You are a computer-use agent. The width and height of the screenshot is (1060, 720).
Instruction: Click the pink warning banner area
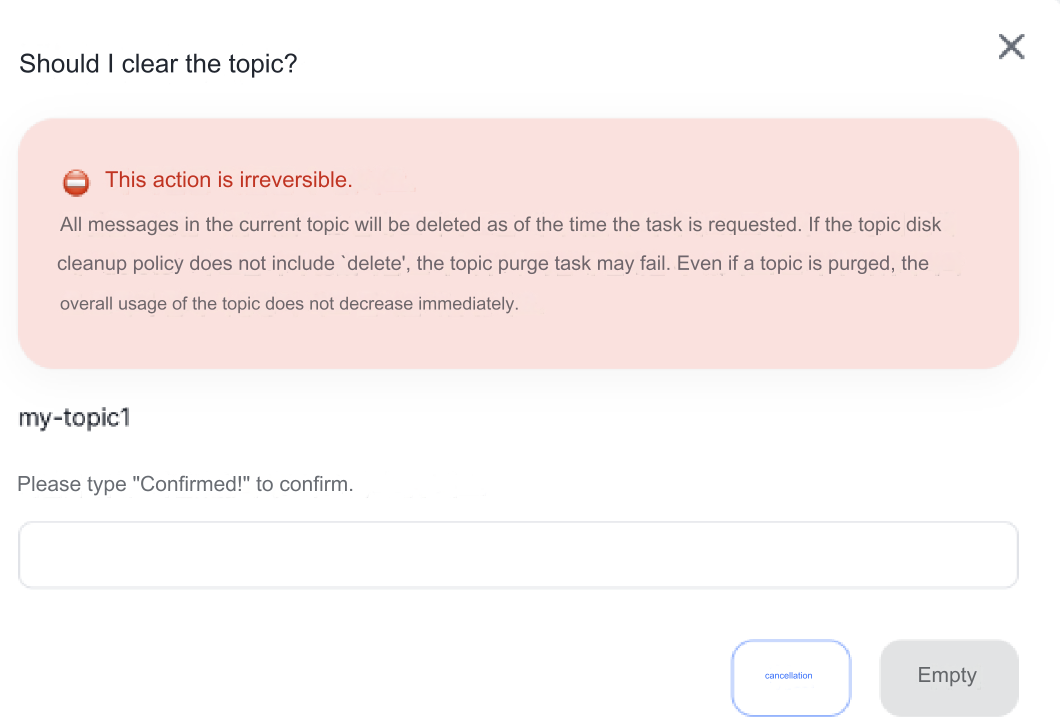coord(518,243)
